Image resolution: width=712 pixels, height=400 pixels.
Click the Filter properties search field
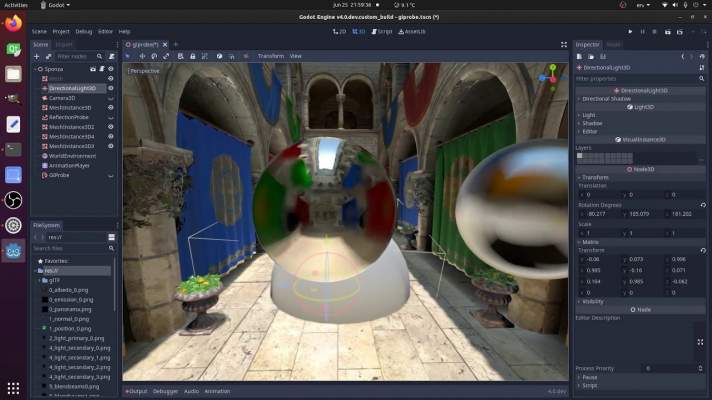pos(641,79)
